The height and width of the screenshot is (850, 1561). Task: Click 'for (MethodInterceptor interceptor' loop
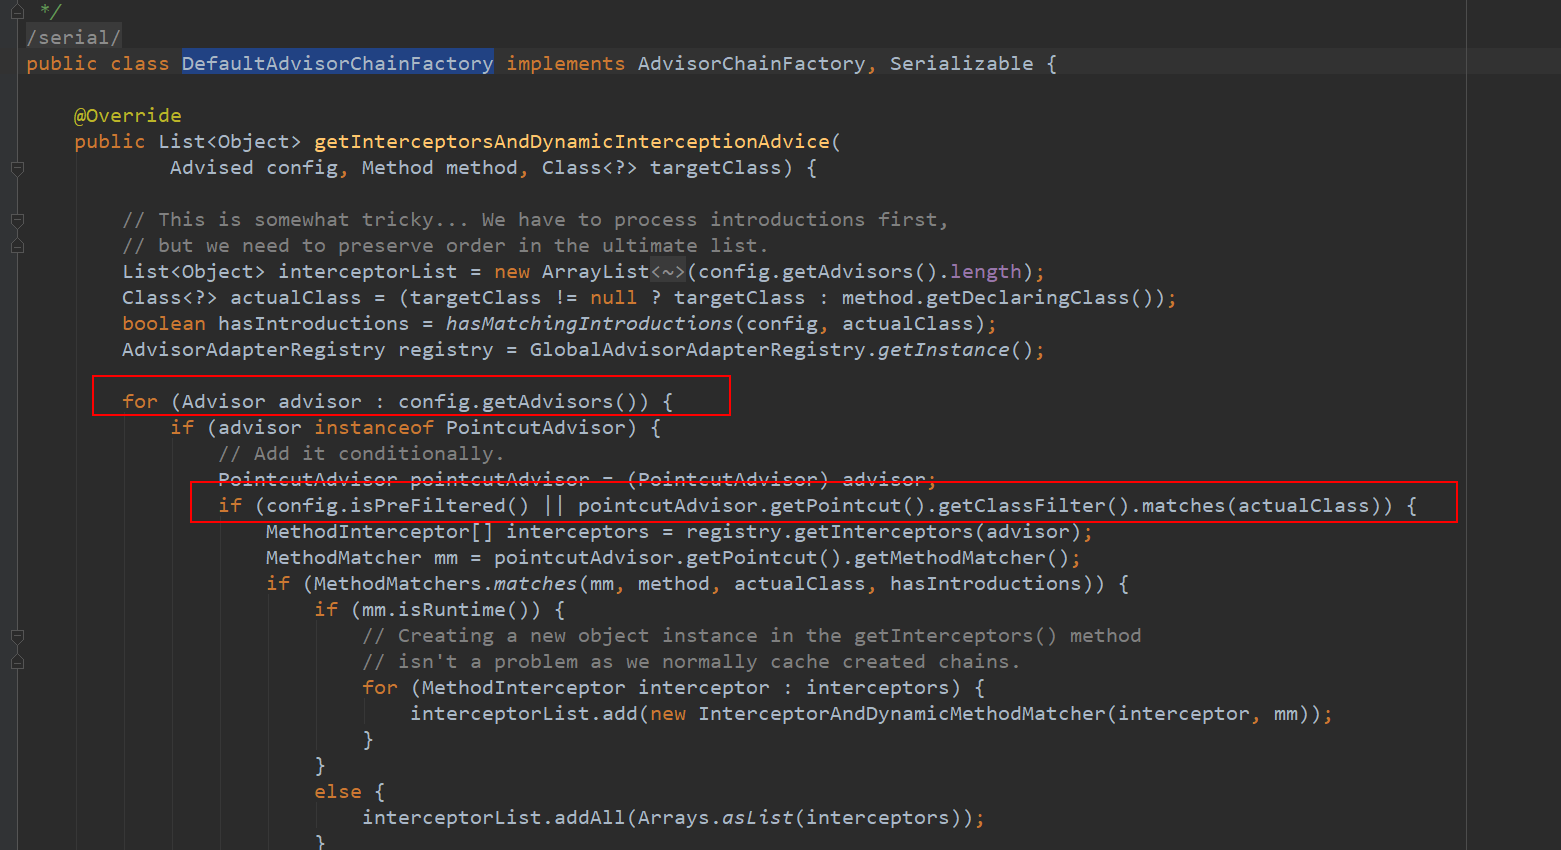pos(673,687)
